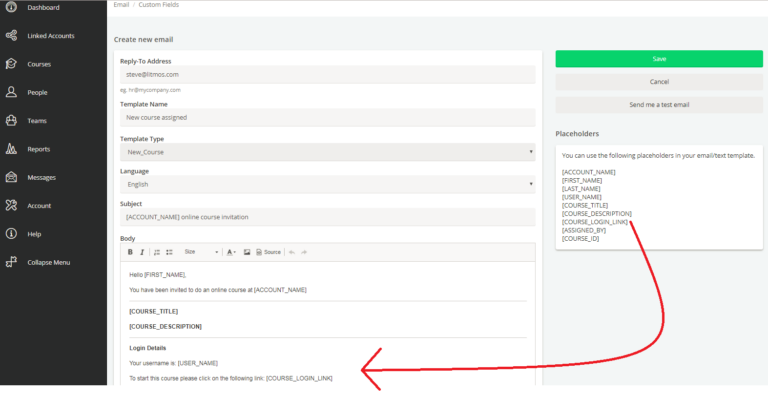Screen dimensions: 768x397
Task: Click [LAST_NAME] in placeholders list
Action: click(x=581, y=188)
